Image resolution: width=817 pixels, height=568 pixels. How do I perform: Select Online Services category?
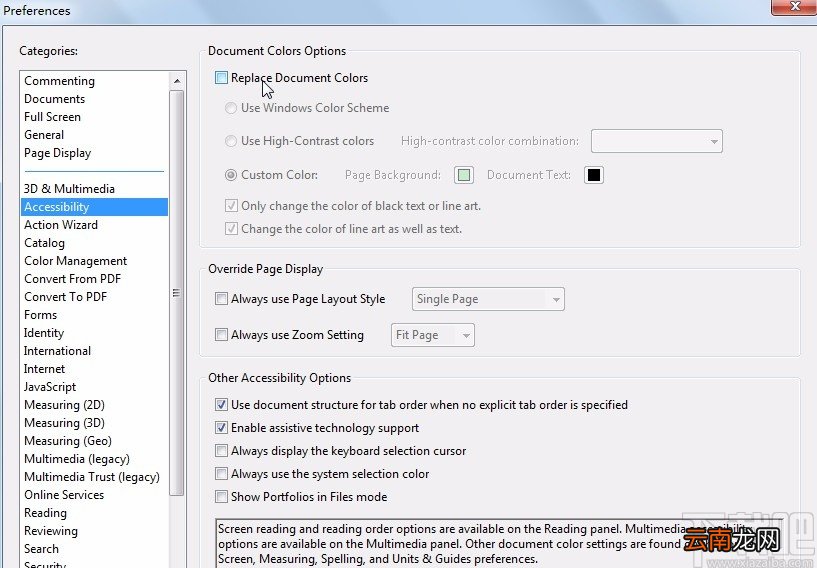click(64, 495)
